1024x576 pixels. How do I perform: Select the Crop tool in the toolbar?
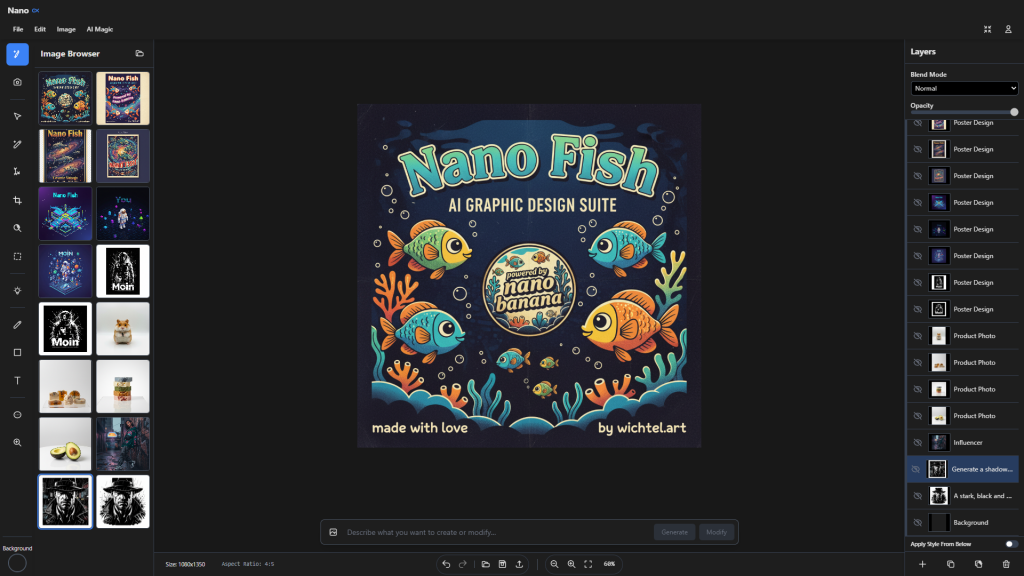coord(16,199)
